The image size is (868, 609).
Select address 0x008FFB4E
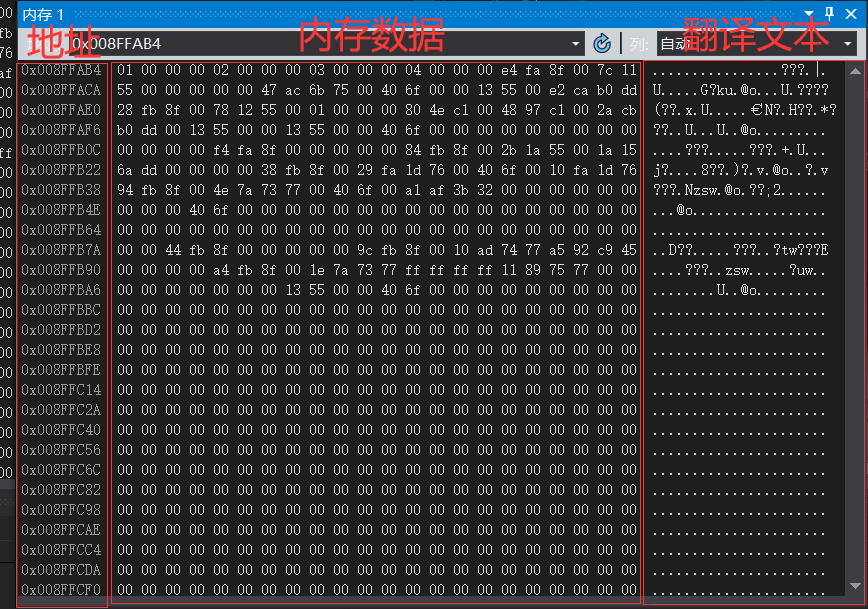61,210
